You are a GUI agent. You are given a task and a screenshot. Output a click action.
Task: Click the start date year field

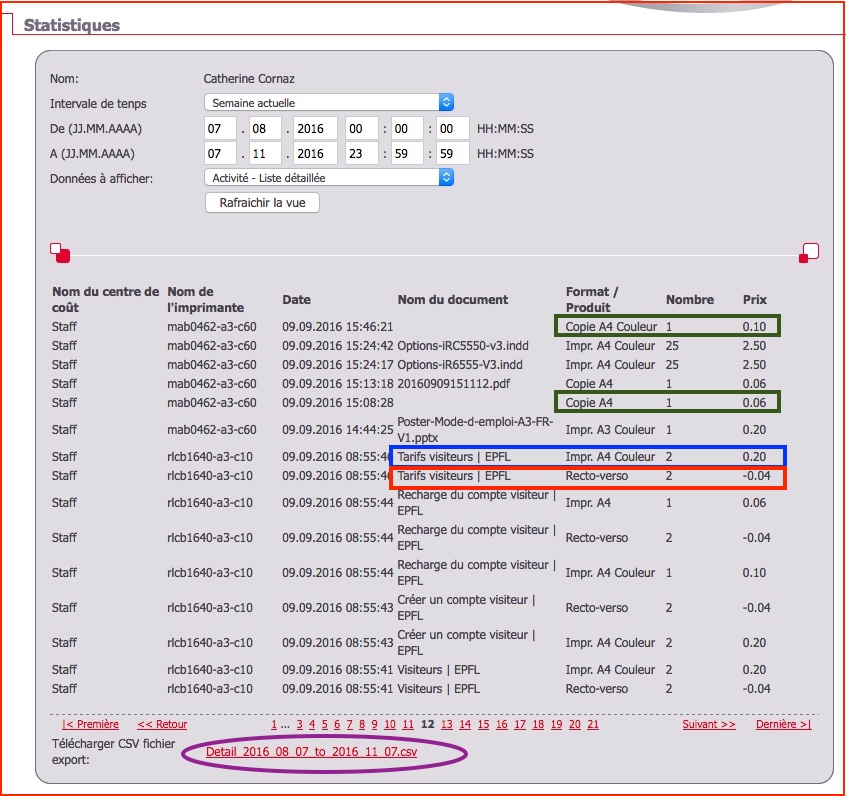point(315,128)
